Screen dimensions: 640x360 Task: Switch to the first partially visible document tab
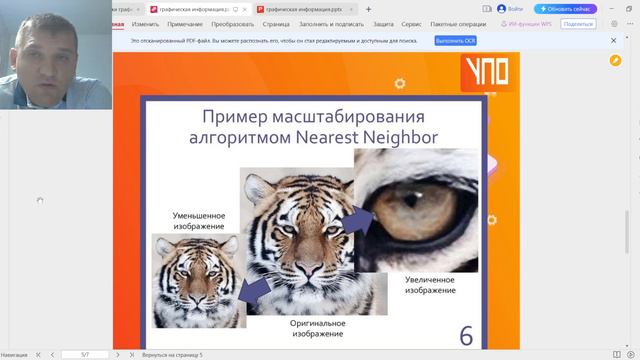pyautogui.click(x=127, y=9)
